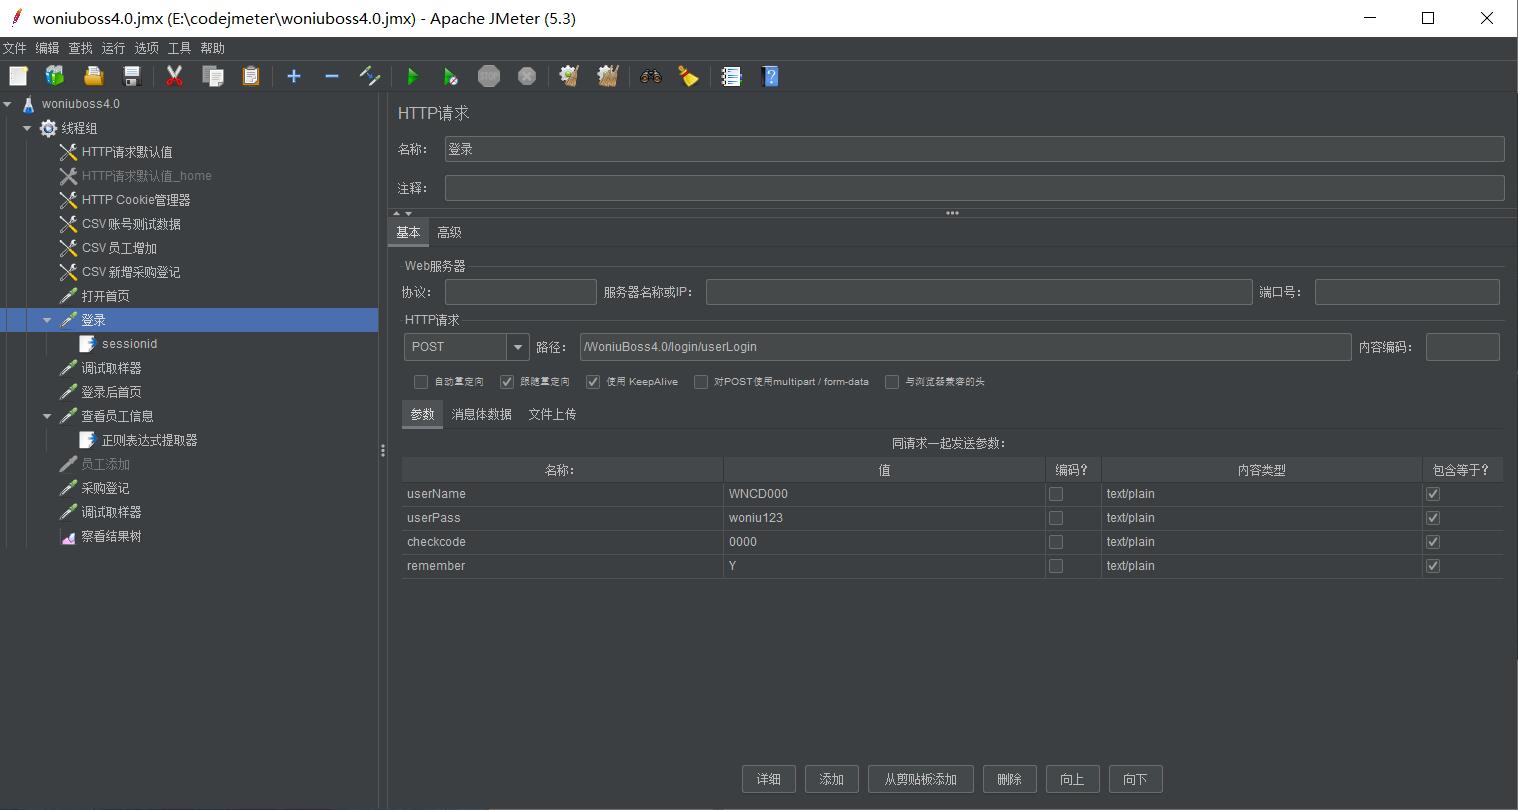This screenshot has height=810, width=1518.
Task: Click the Open file folder icon
Action: coord(93,76)
